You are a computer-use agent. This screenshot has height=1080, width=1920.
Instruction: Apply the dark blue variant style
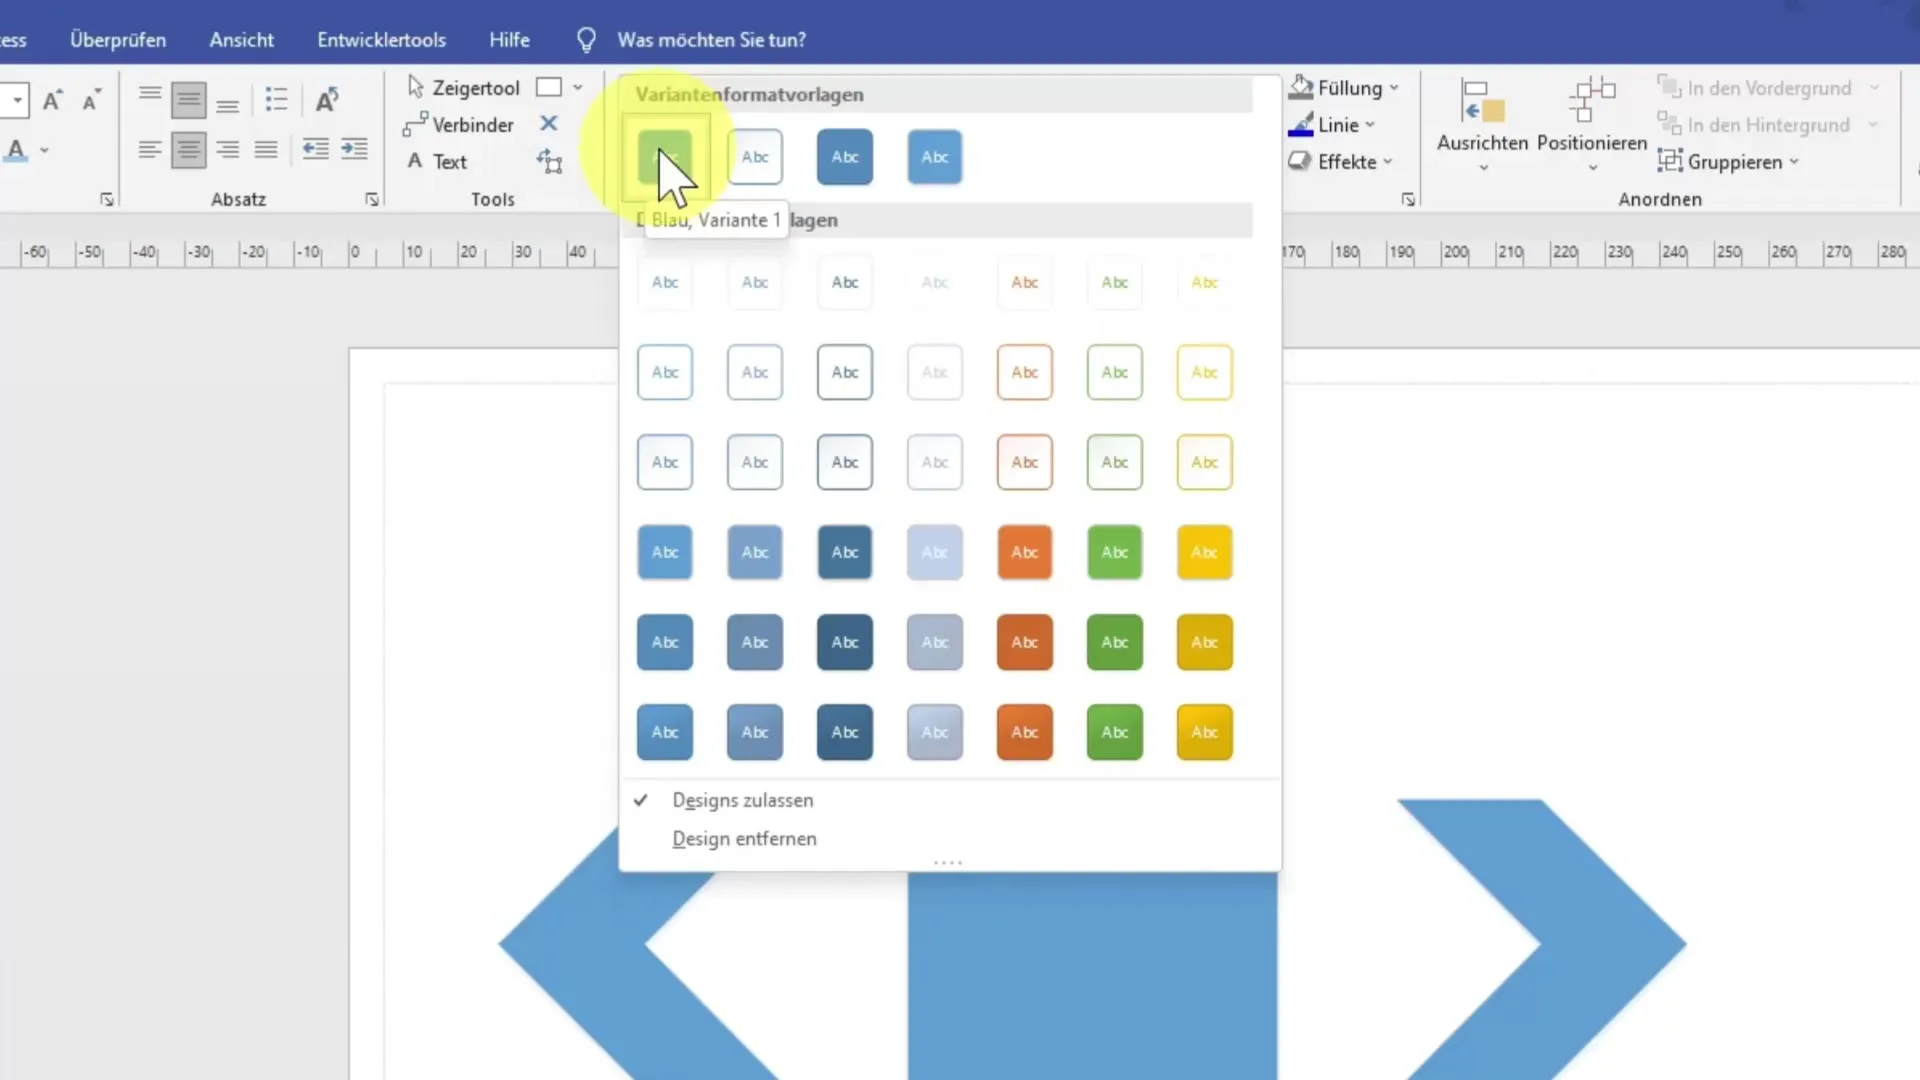pos(845,157)
